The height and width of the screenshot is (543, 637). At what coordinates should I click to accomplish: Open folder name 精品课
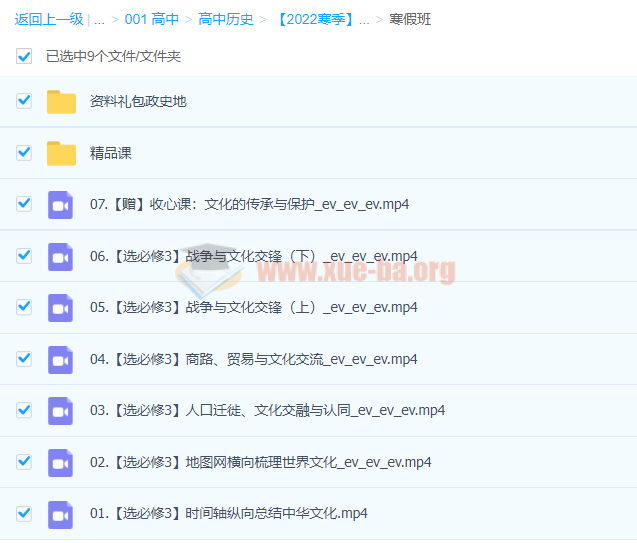click(x=111, y=153)
